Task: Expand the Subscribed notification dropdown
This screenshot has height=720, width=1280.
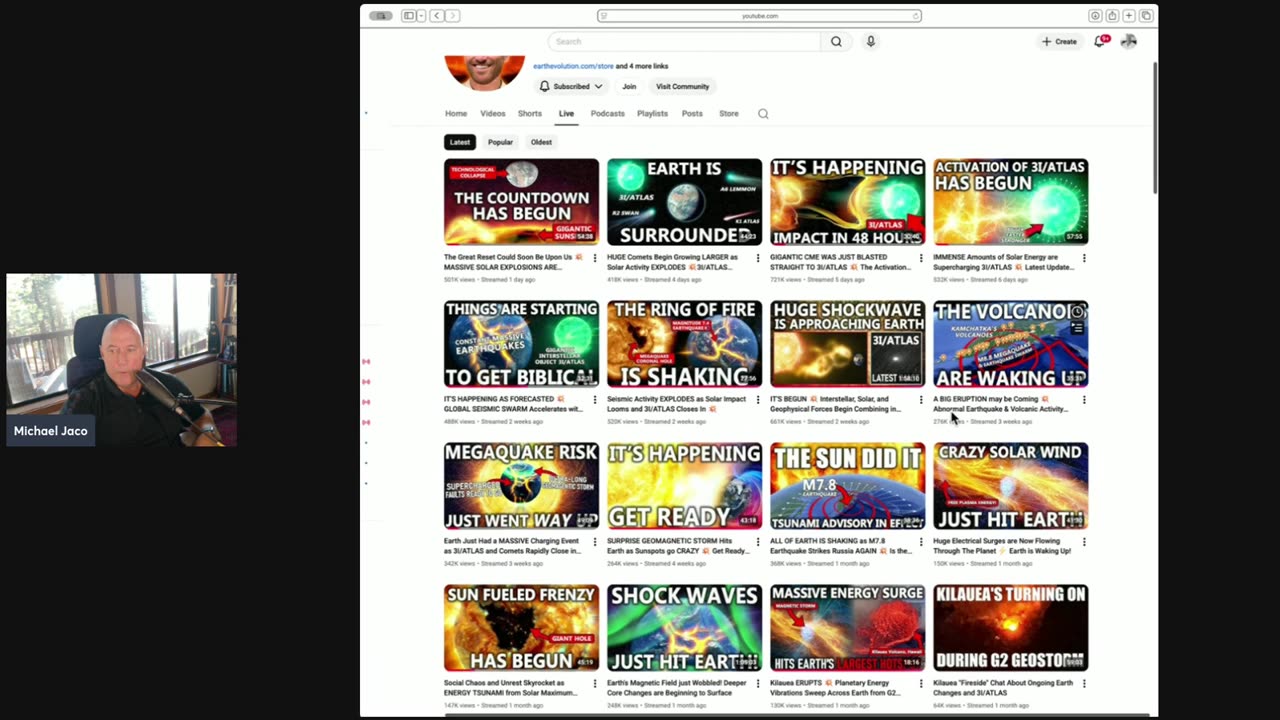Action: [571, 86]
